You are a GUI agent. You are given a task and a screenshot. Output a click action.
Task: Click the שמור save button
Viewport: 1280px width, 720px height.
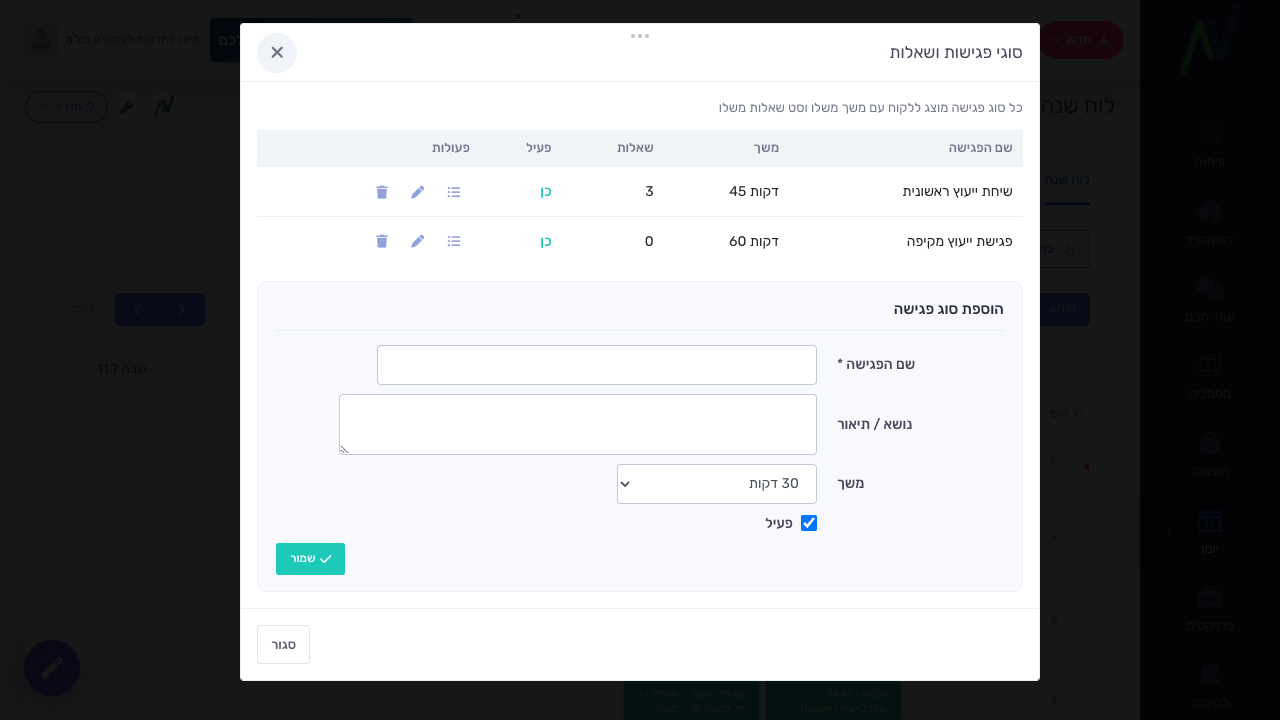(310, 559)
